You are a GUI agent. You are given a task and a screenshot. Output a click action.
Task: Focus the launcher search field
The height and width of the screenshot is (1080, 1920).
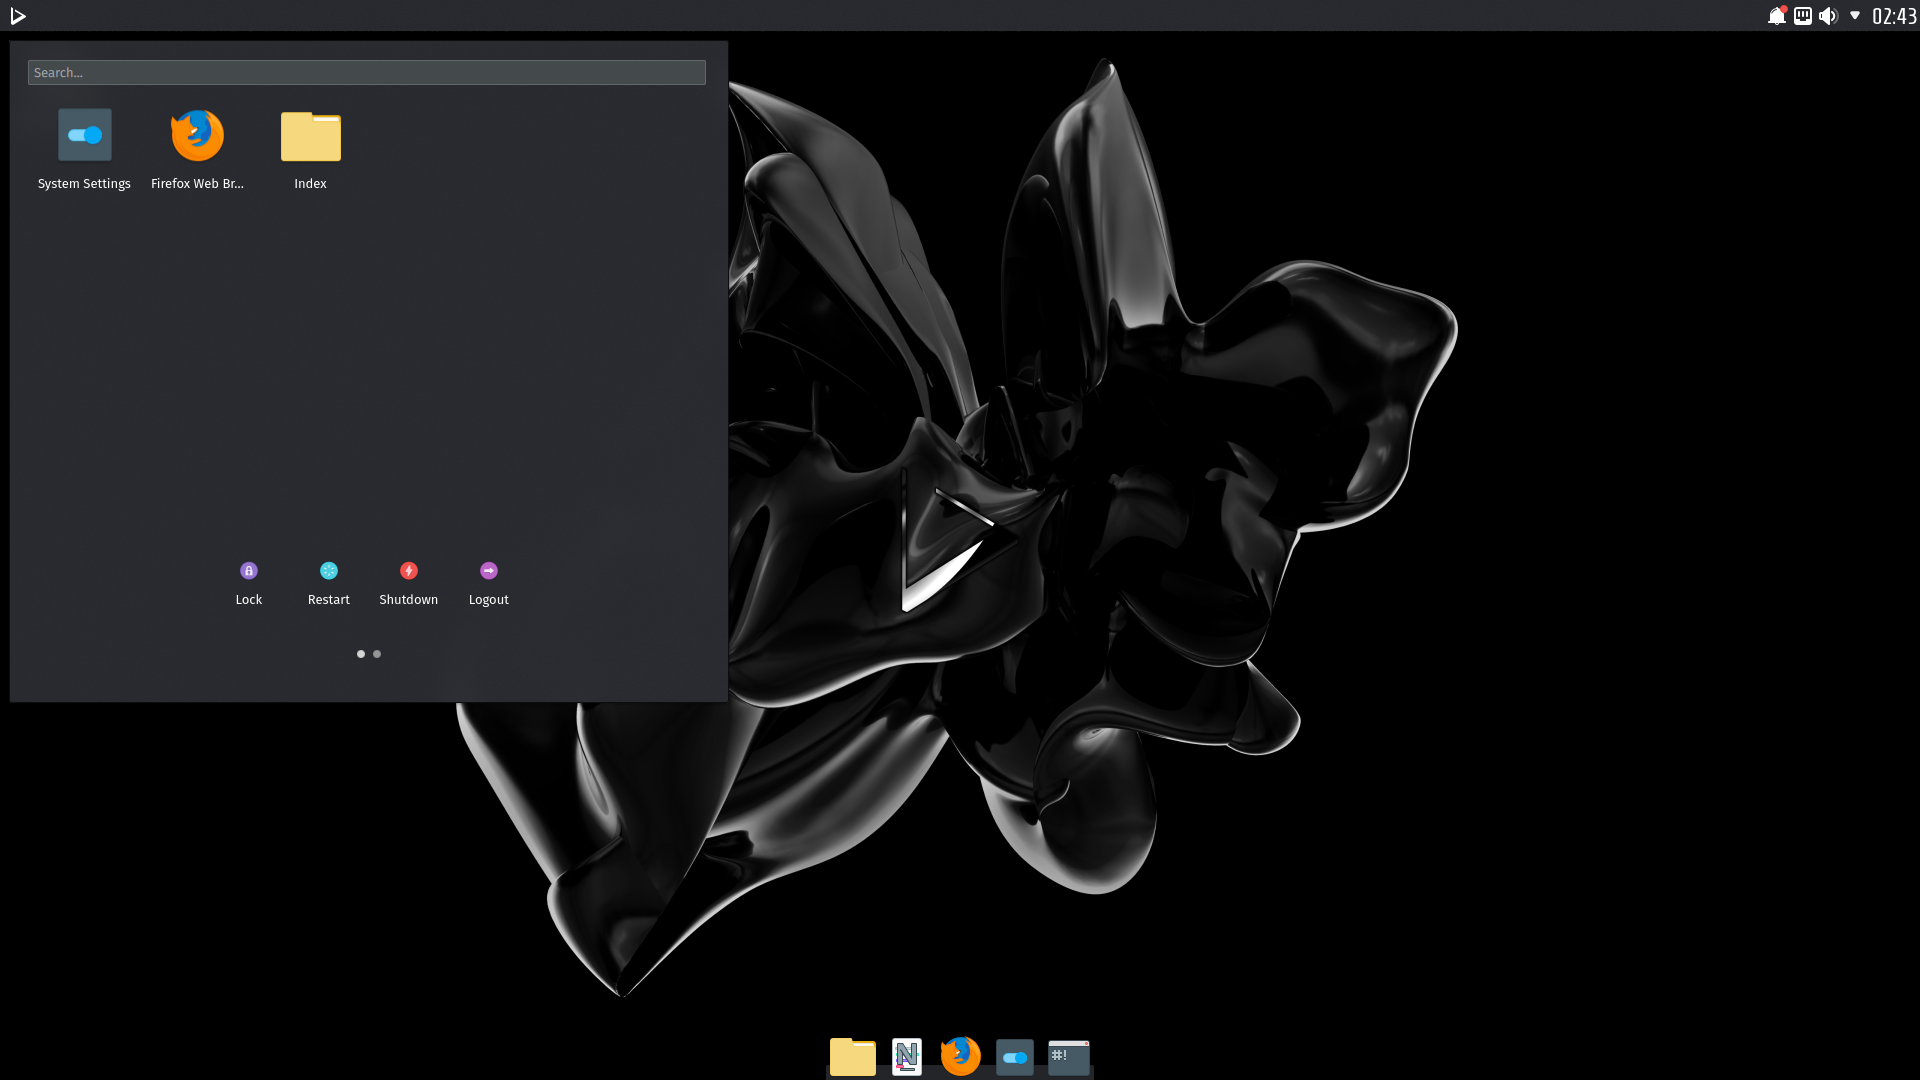click(x=367, y=73)
